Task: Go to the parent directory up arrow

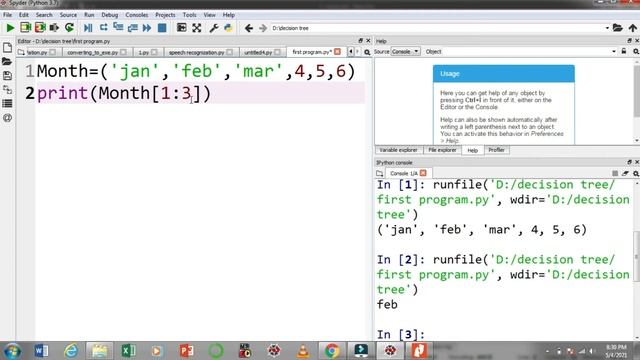Action: (x=633, y=28)
